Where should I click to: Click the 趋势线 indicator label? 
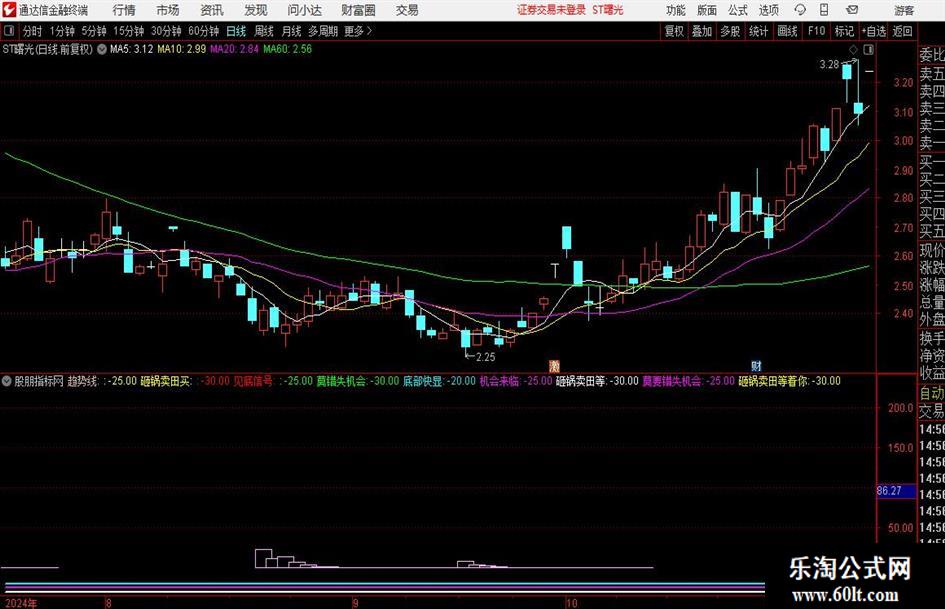pos(83,381)
